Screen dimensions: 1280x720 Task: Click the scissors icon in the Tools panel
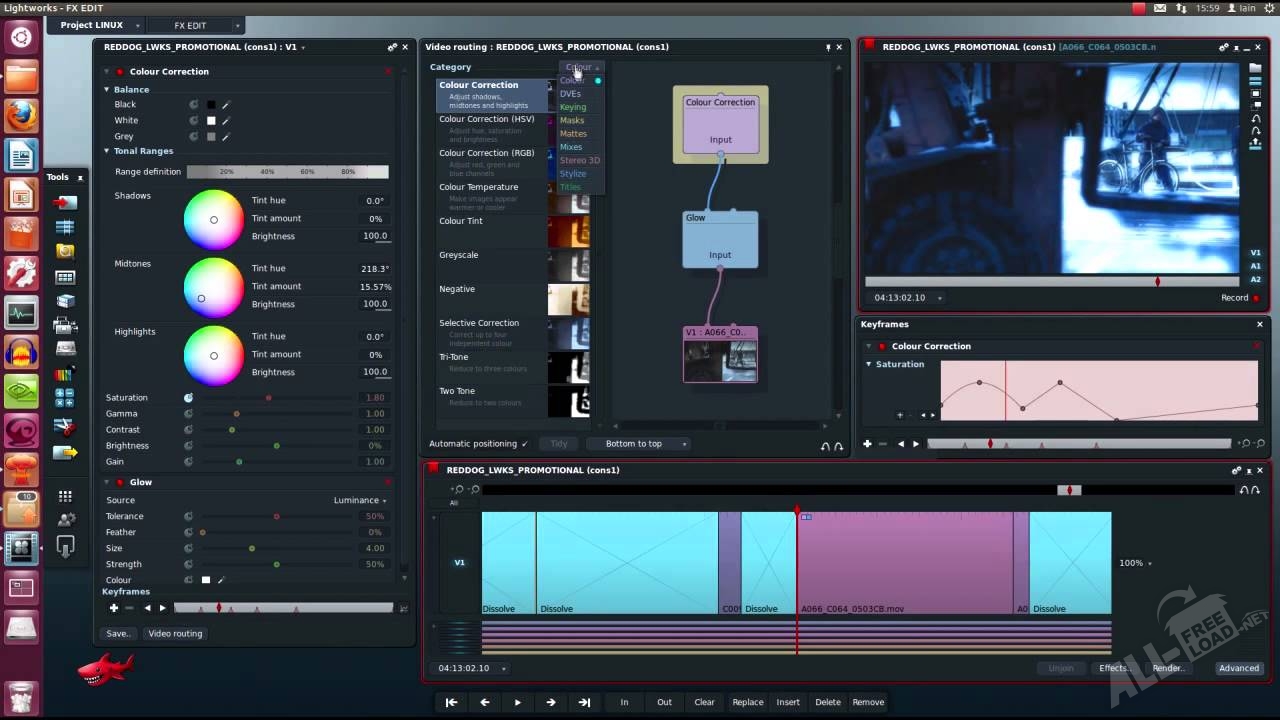tap(65, 426)
